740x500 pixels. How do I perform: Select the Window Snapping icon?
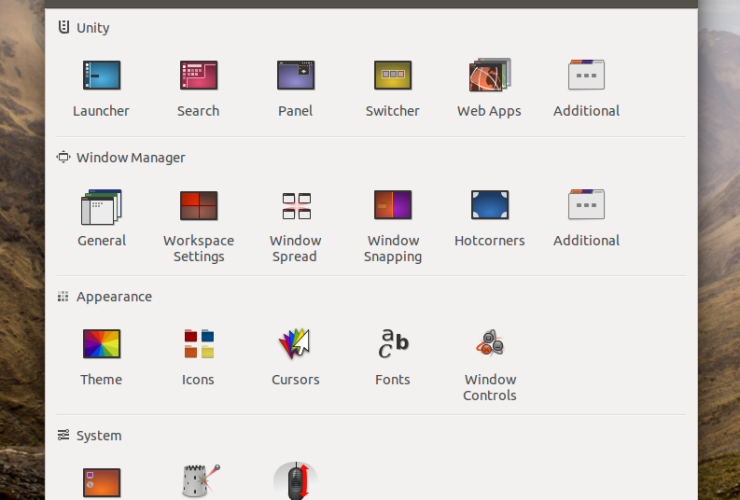392,206
